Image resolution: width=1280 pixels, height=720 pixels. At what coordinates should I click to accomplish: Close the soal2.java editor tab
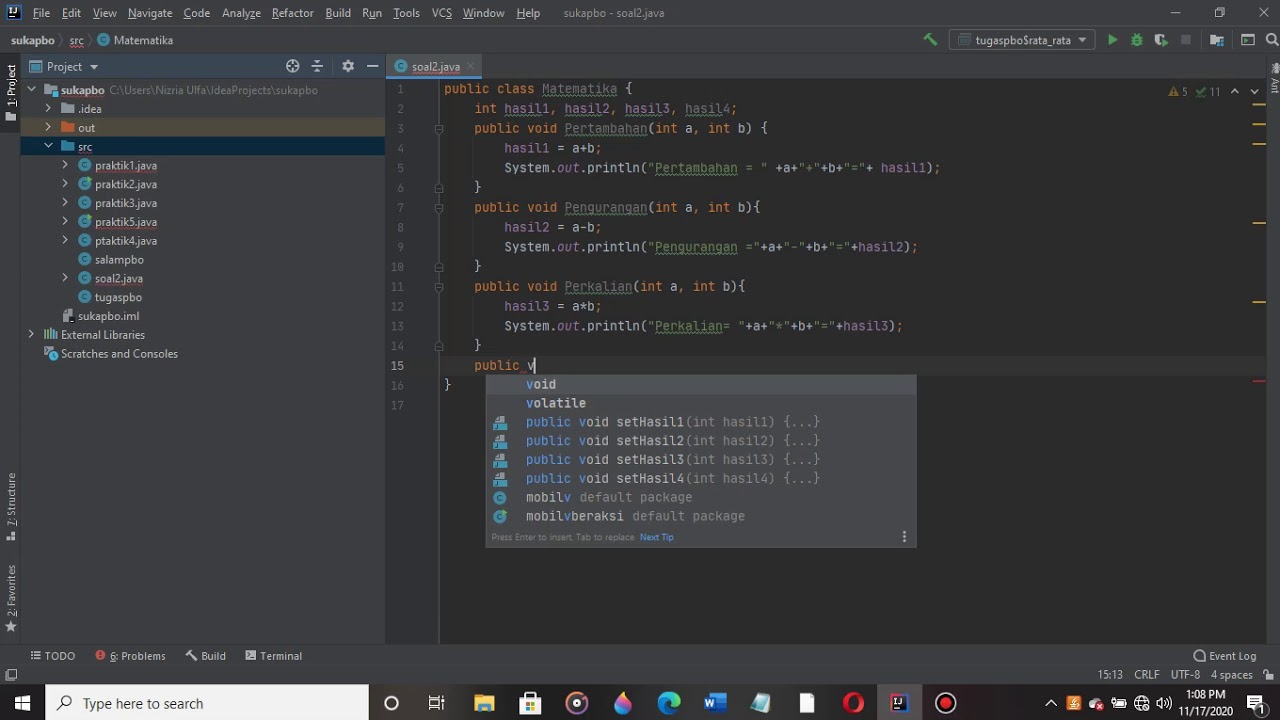(471, 67)
